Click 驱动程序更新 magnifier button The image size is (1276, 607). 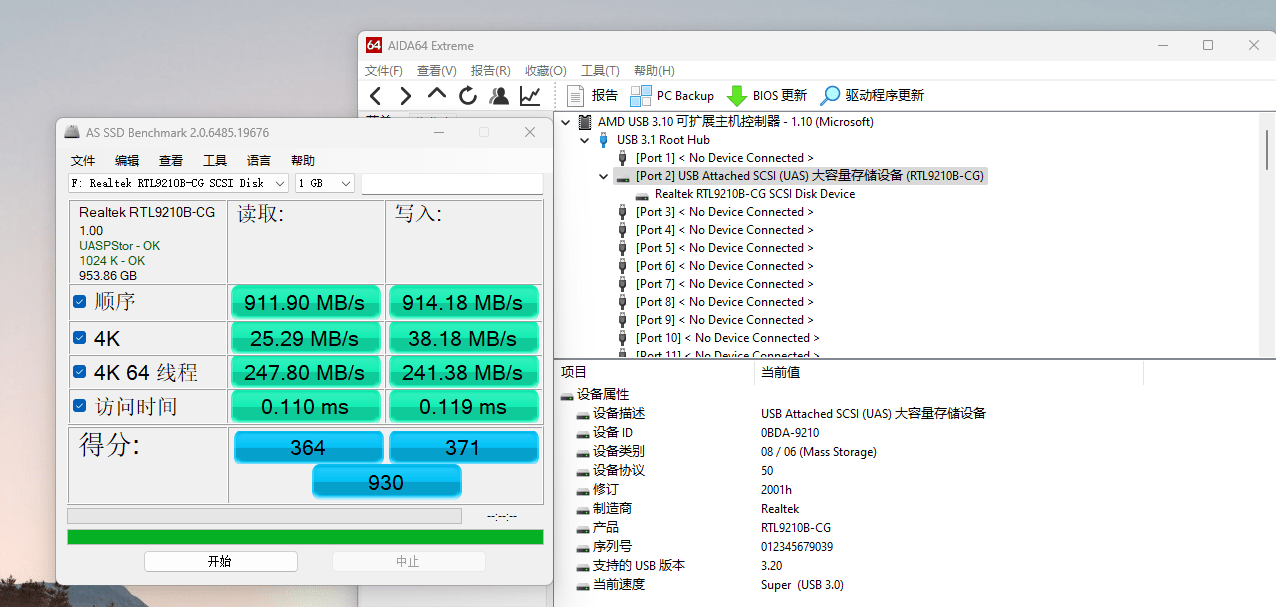[x=872, y=96]
